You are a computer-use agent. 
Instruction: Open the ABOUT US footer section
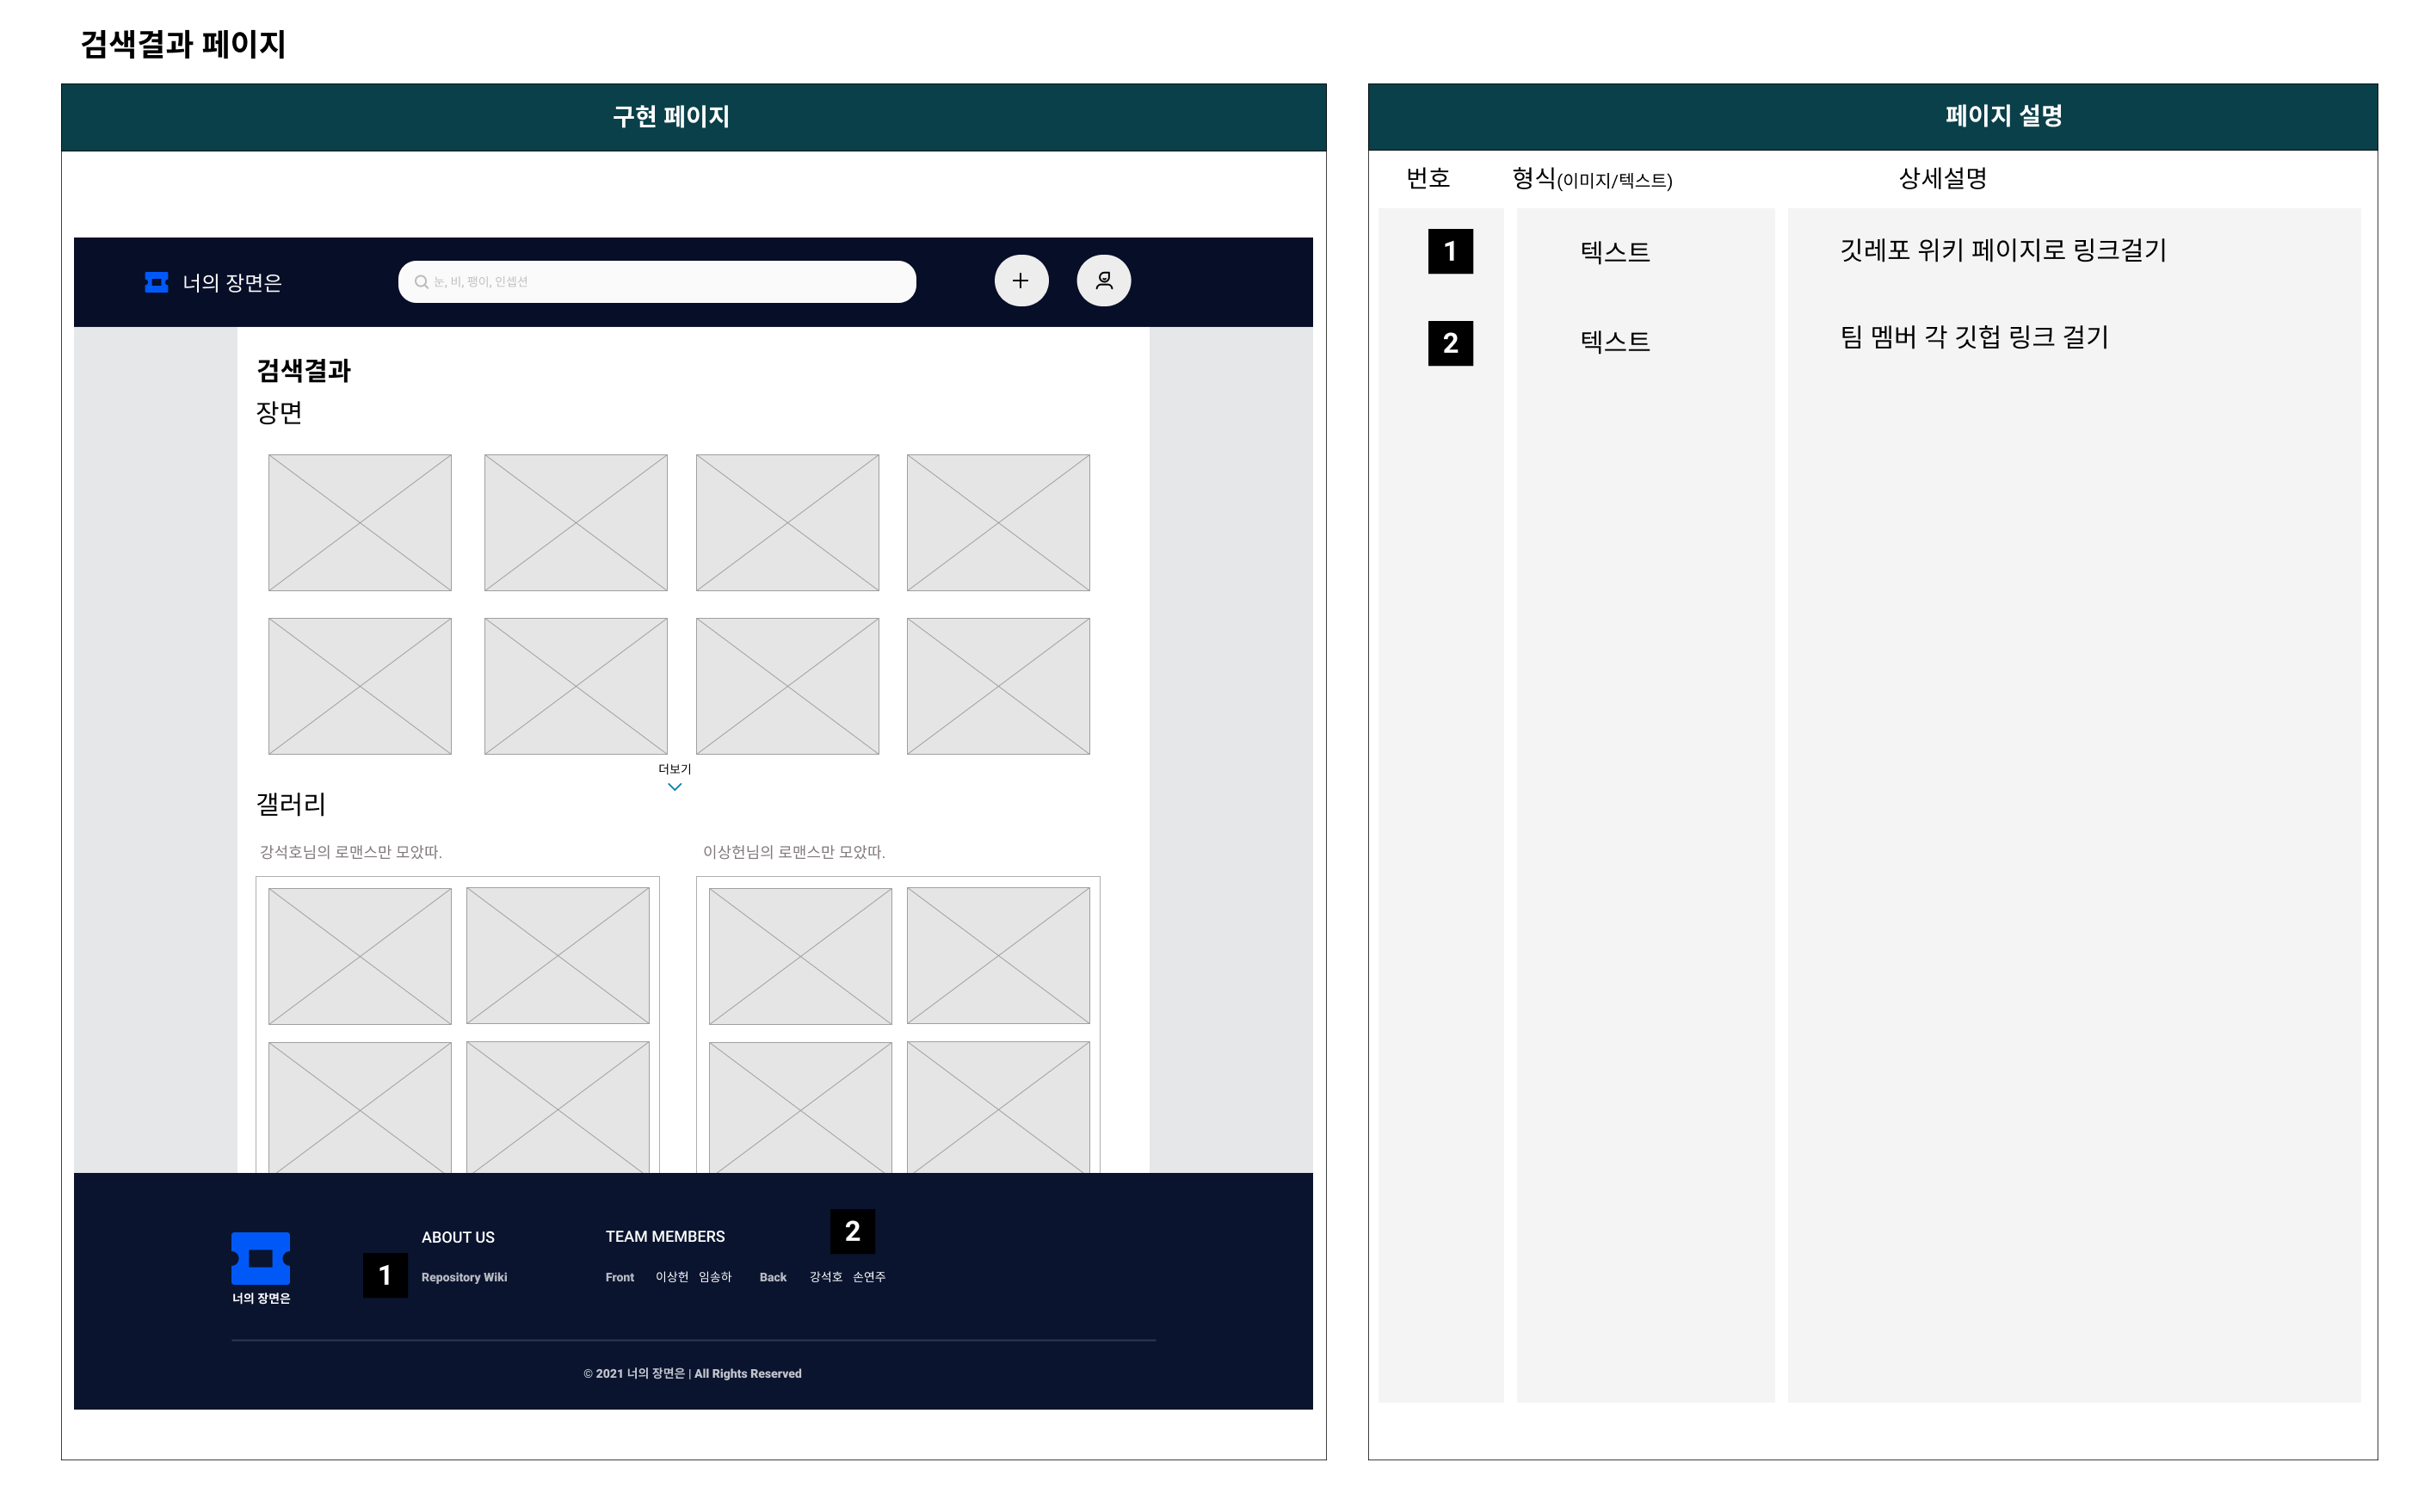tap(458, 1237)
